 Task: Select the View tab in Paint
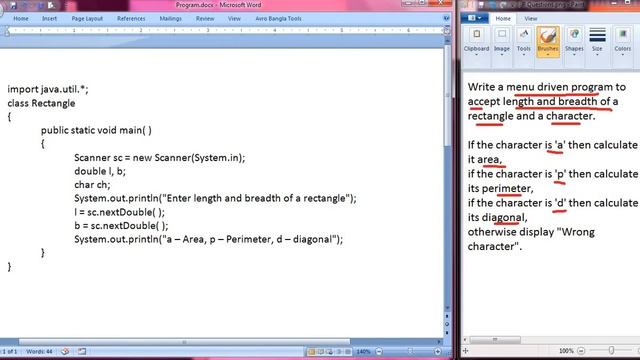click(531, 18)
